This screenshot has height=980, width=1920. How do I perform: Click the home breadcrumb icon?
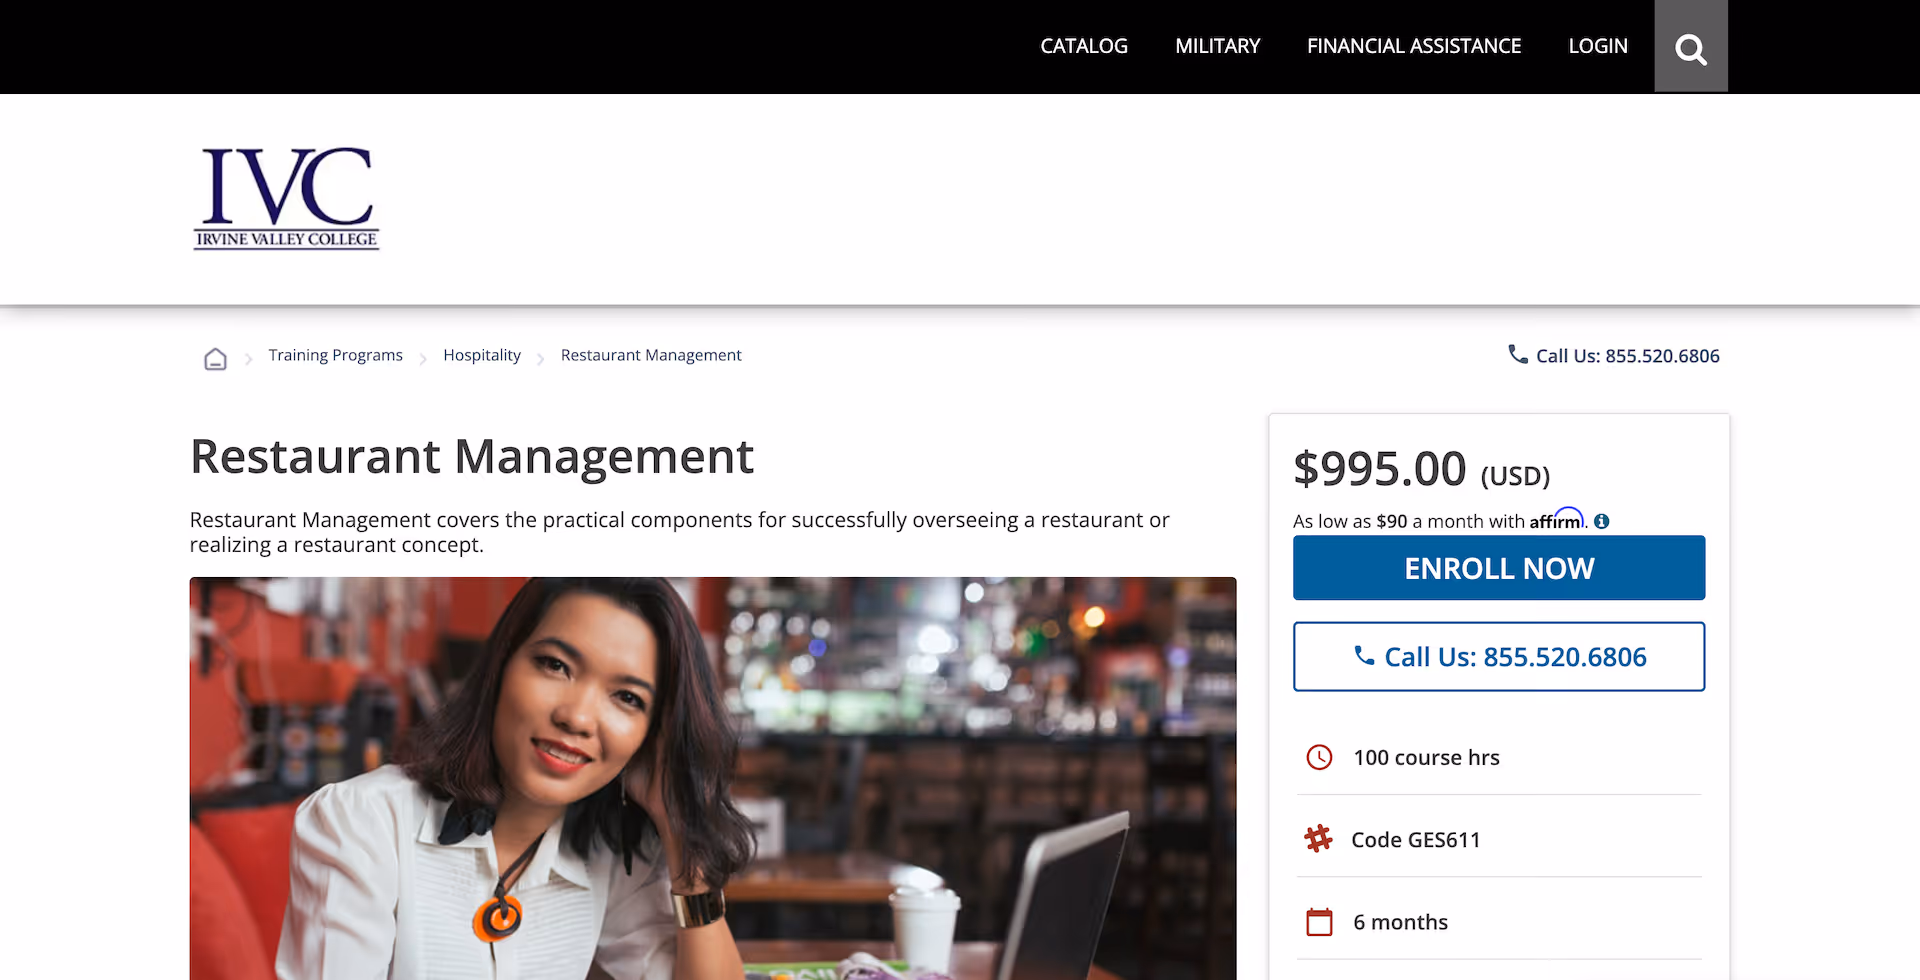(215, 359)
